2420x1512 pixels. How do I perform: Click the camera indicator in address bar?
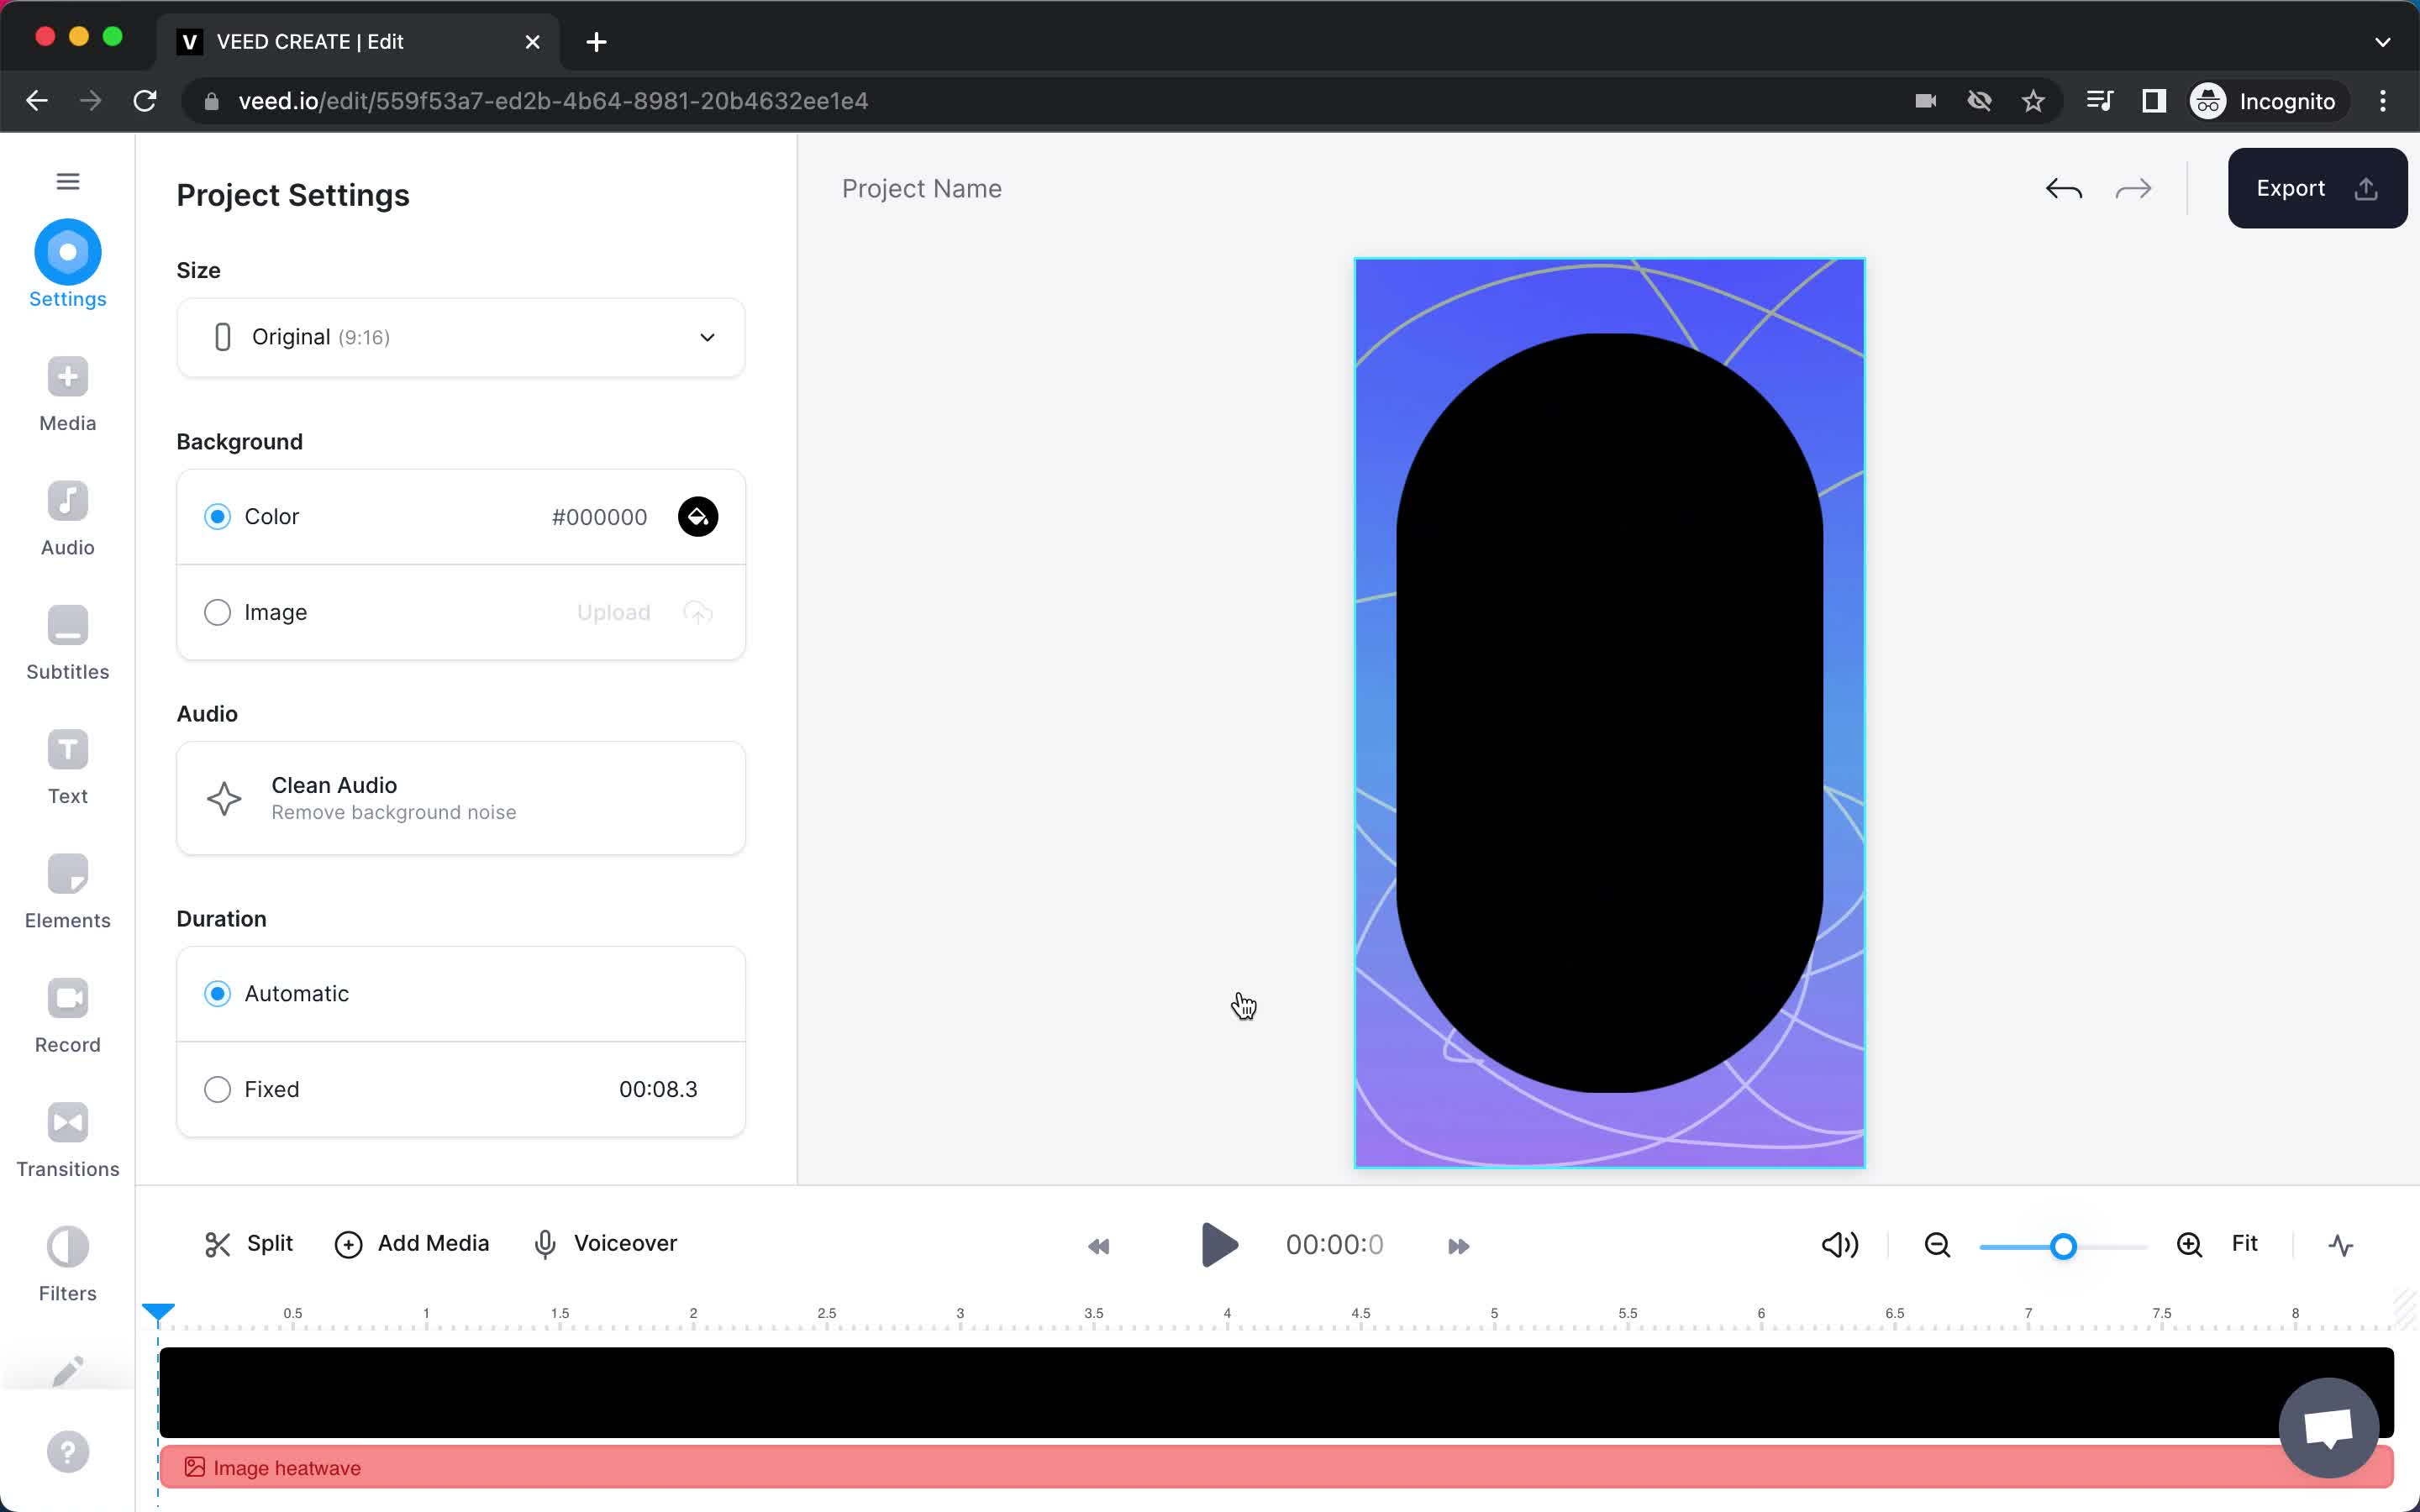(1925, 101)
